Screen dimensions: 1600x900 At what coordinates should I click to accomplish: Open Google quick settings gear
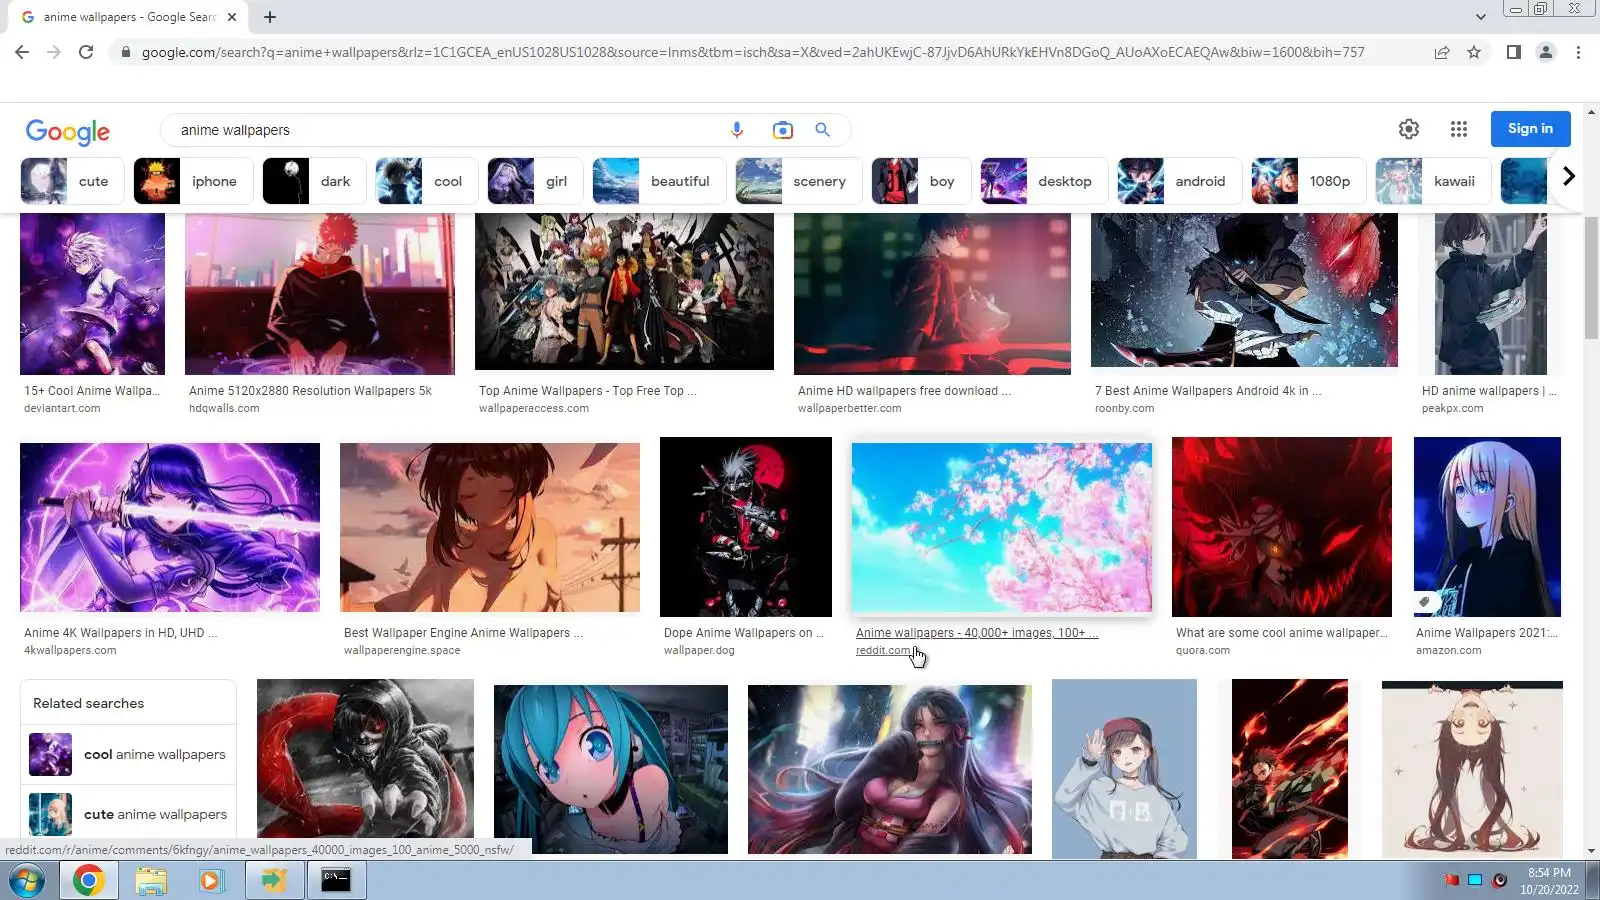pos(1409,129)
